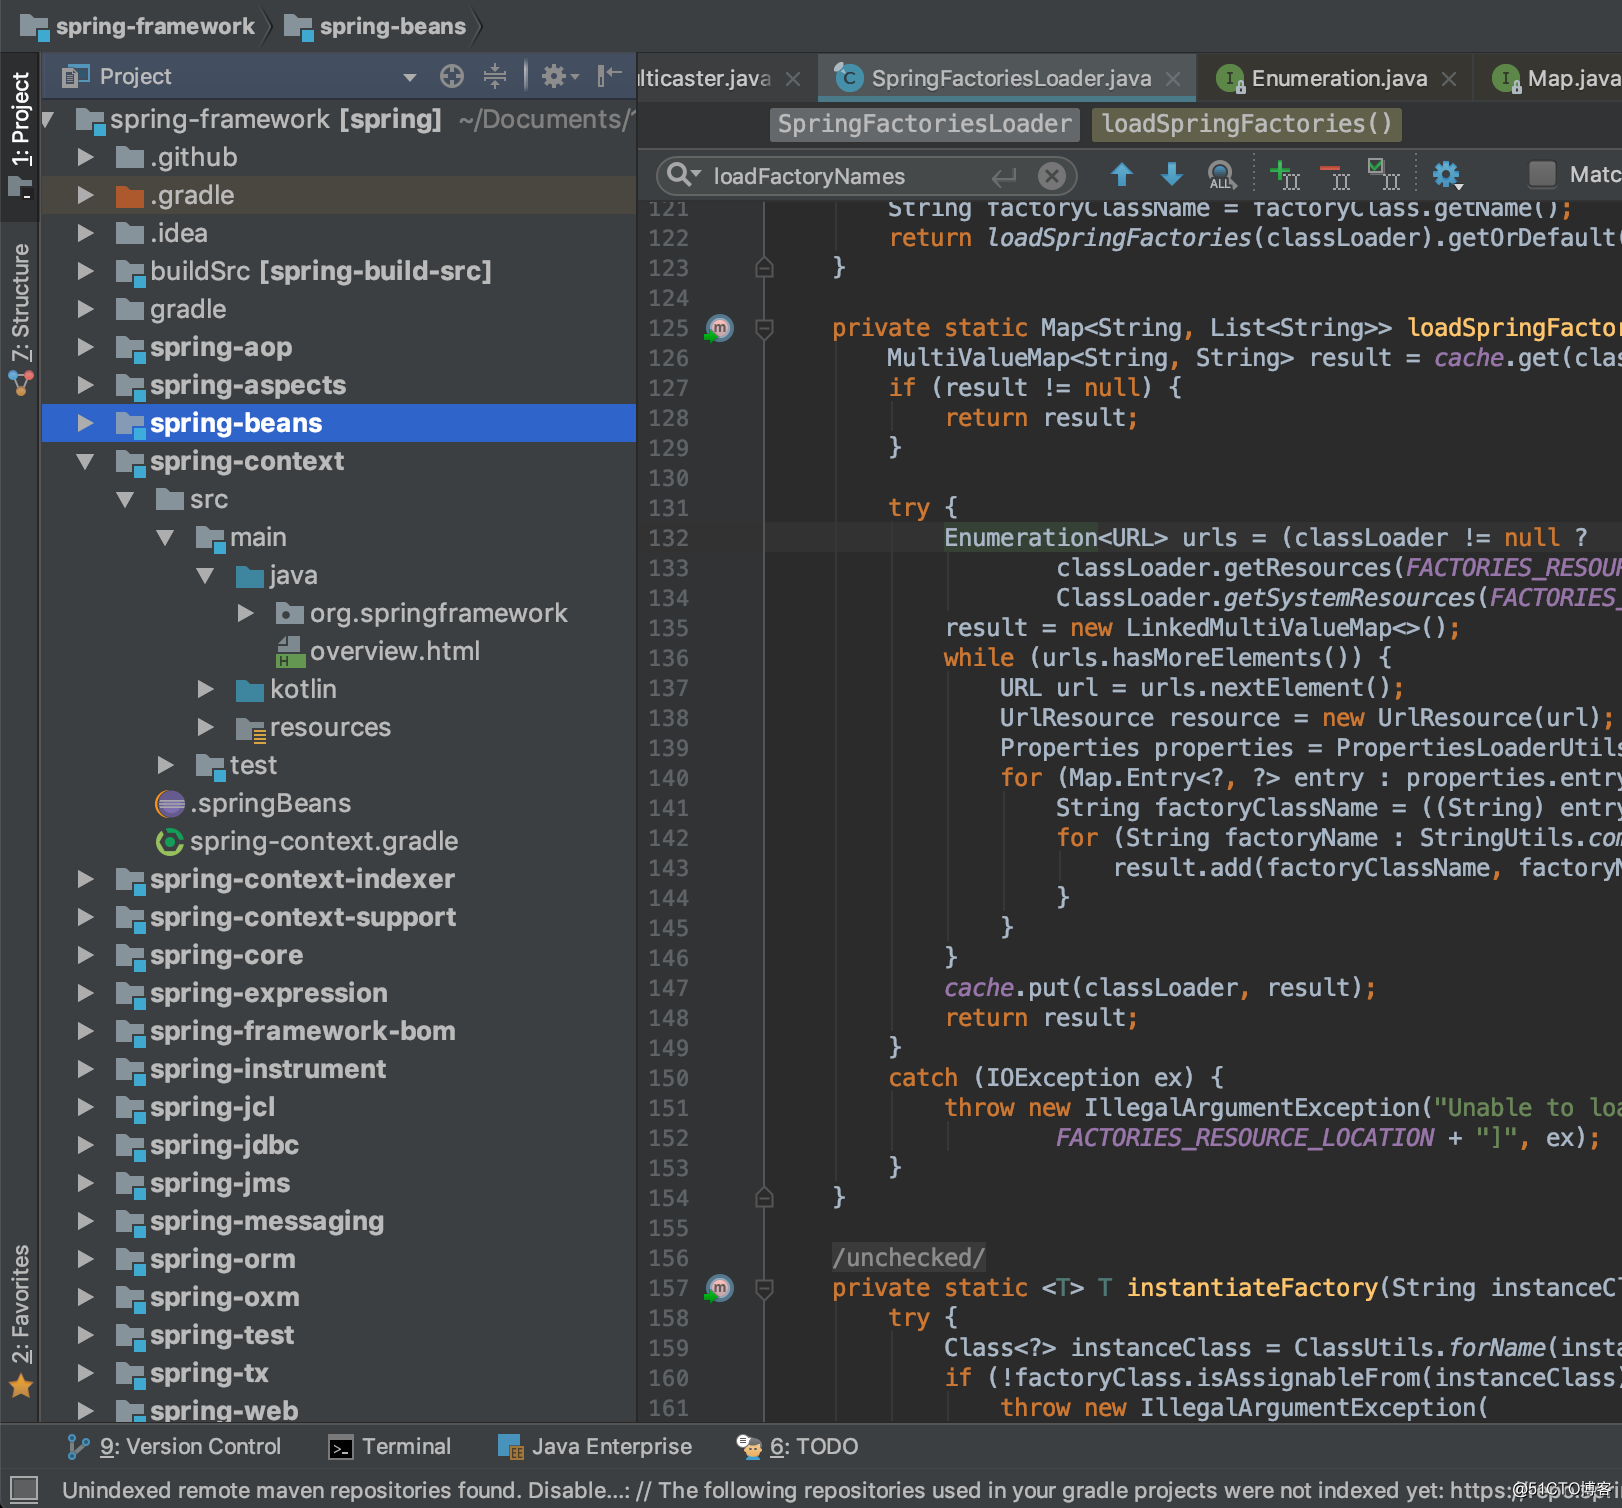
Task: Open Terminal tool window
Action: click(x=390, y=1447)
